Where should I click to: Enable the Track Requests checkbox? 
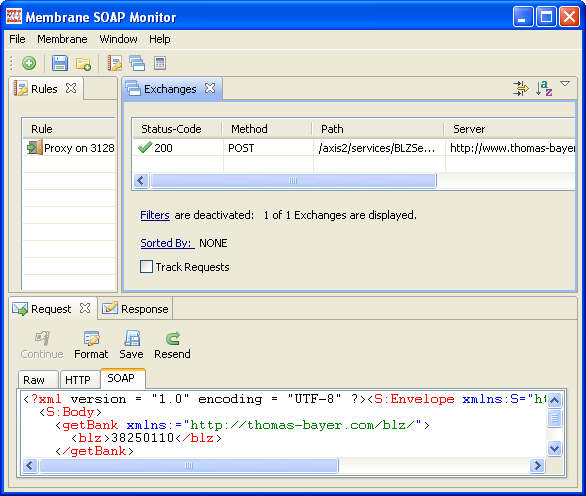point(146,267)
